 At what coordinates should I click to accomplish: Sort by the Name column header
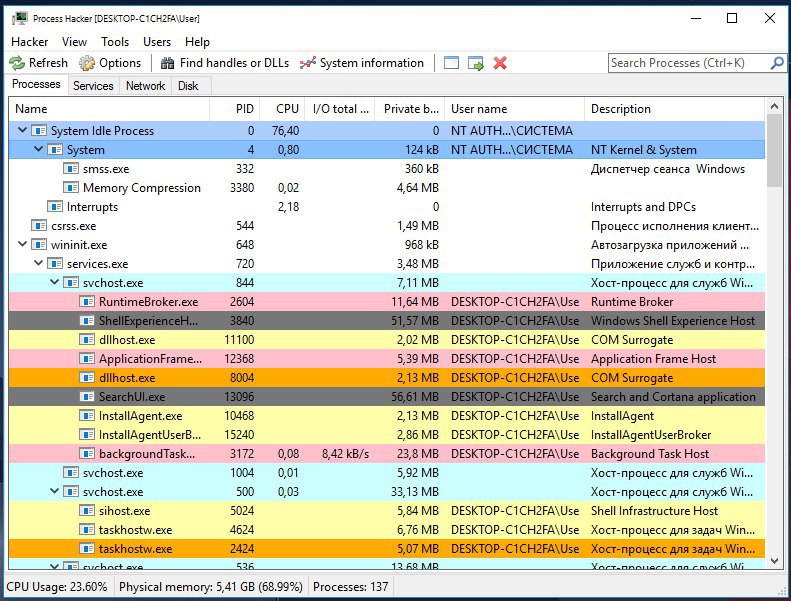(x=109, y=109)
